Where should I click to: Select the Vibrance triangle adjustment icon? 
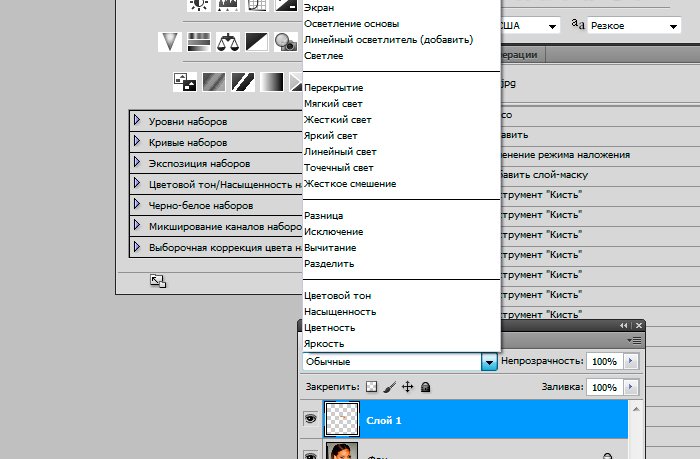[170, 41]
